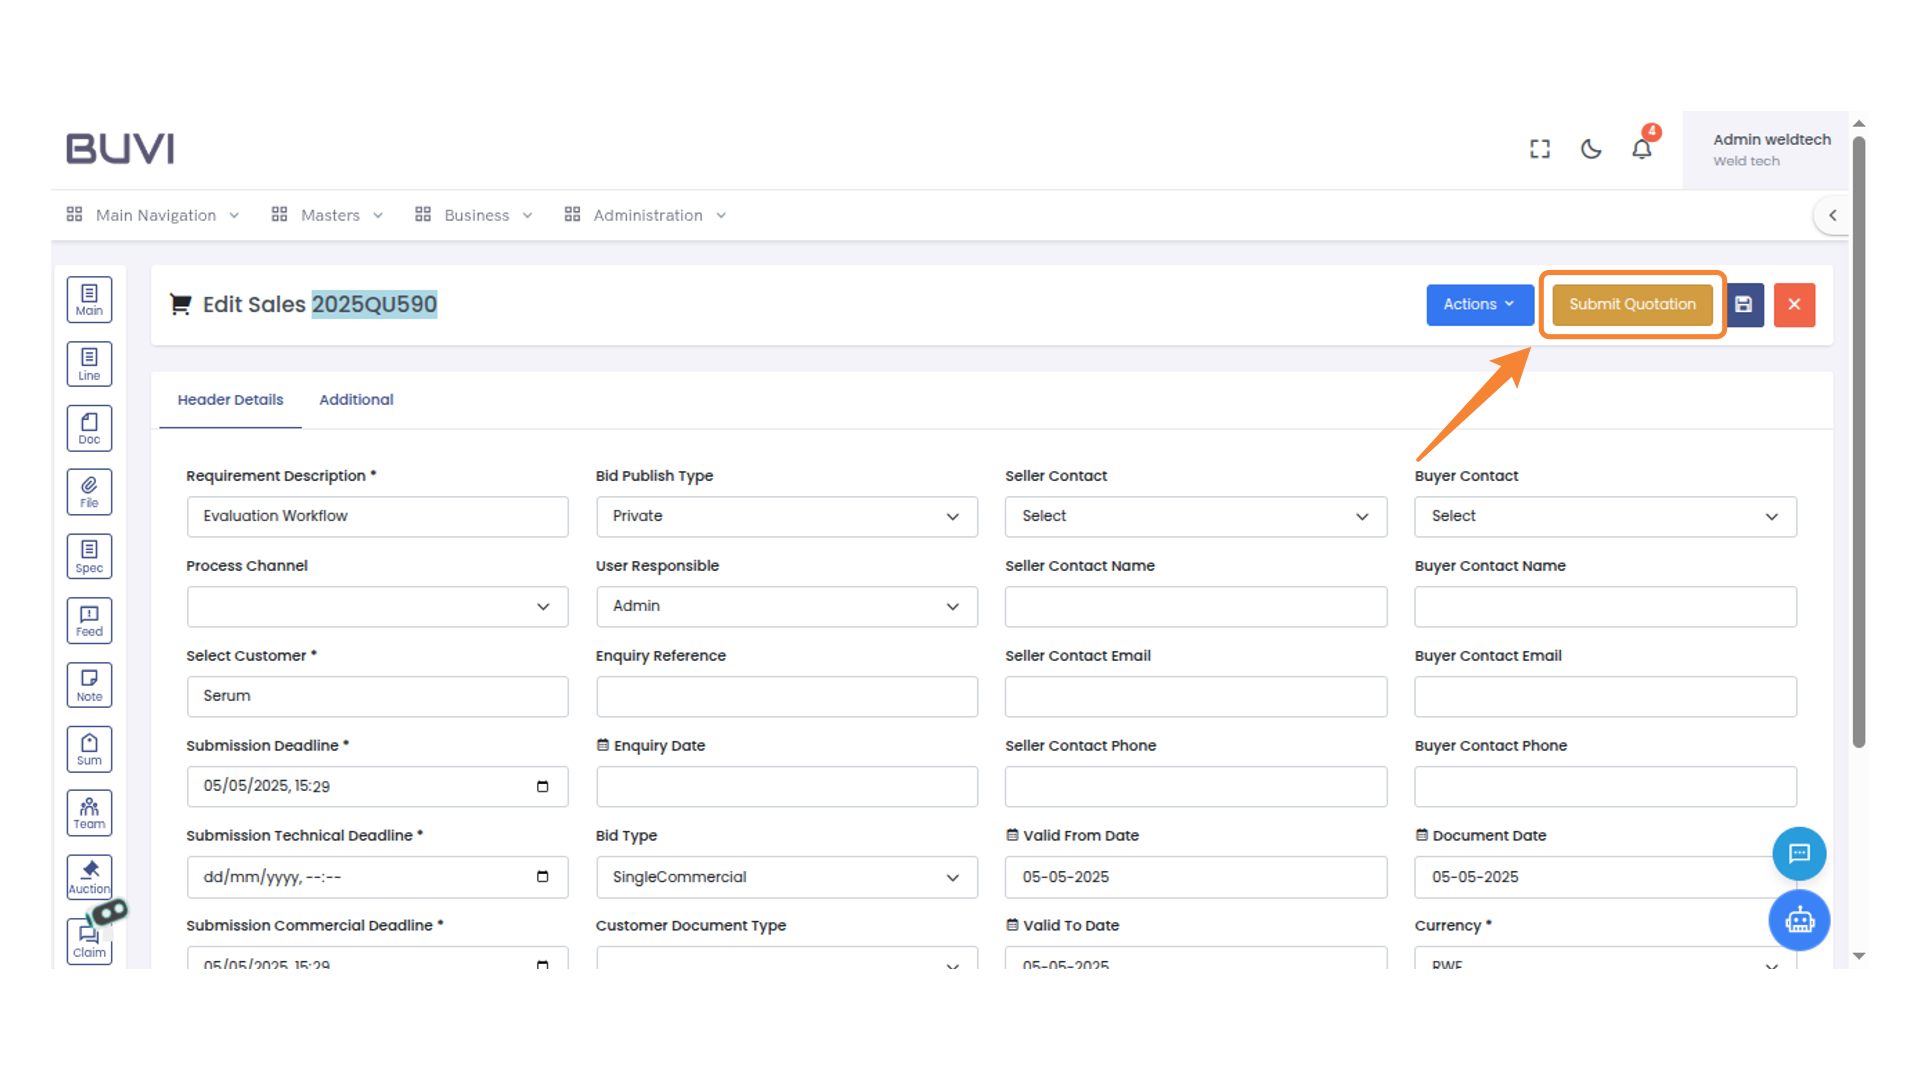This screenshot has height=1080, width=1920.
Task: Click inside the Enquiry Reference input field
Action: click(x=786, y=696)
